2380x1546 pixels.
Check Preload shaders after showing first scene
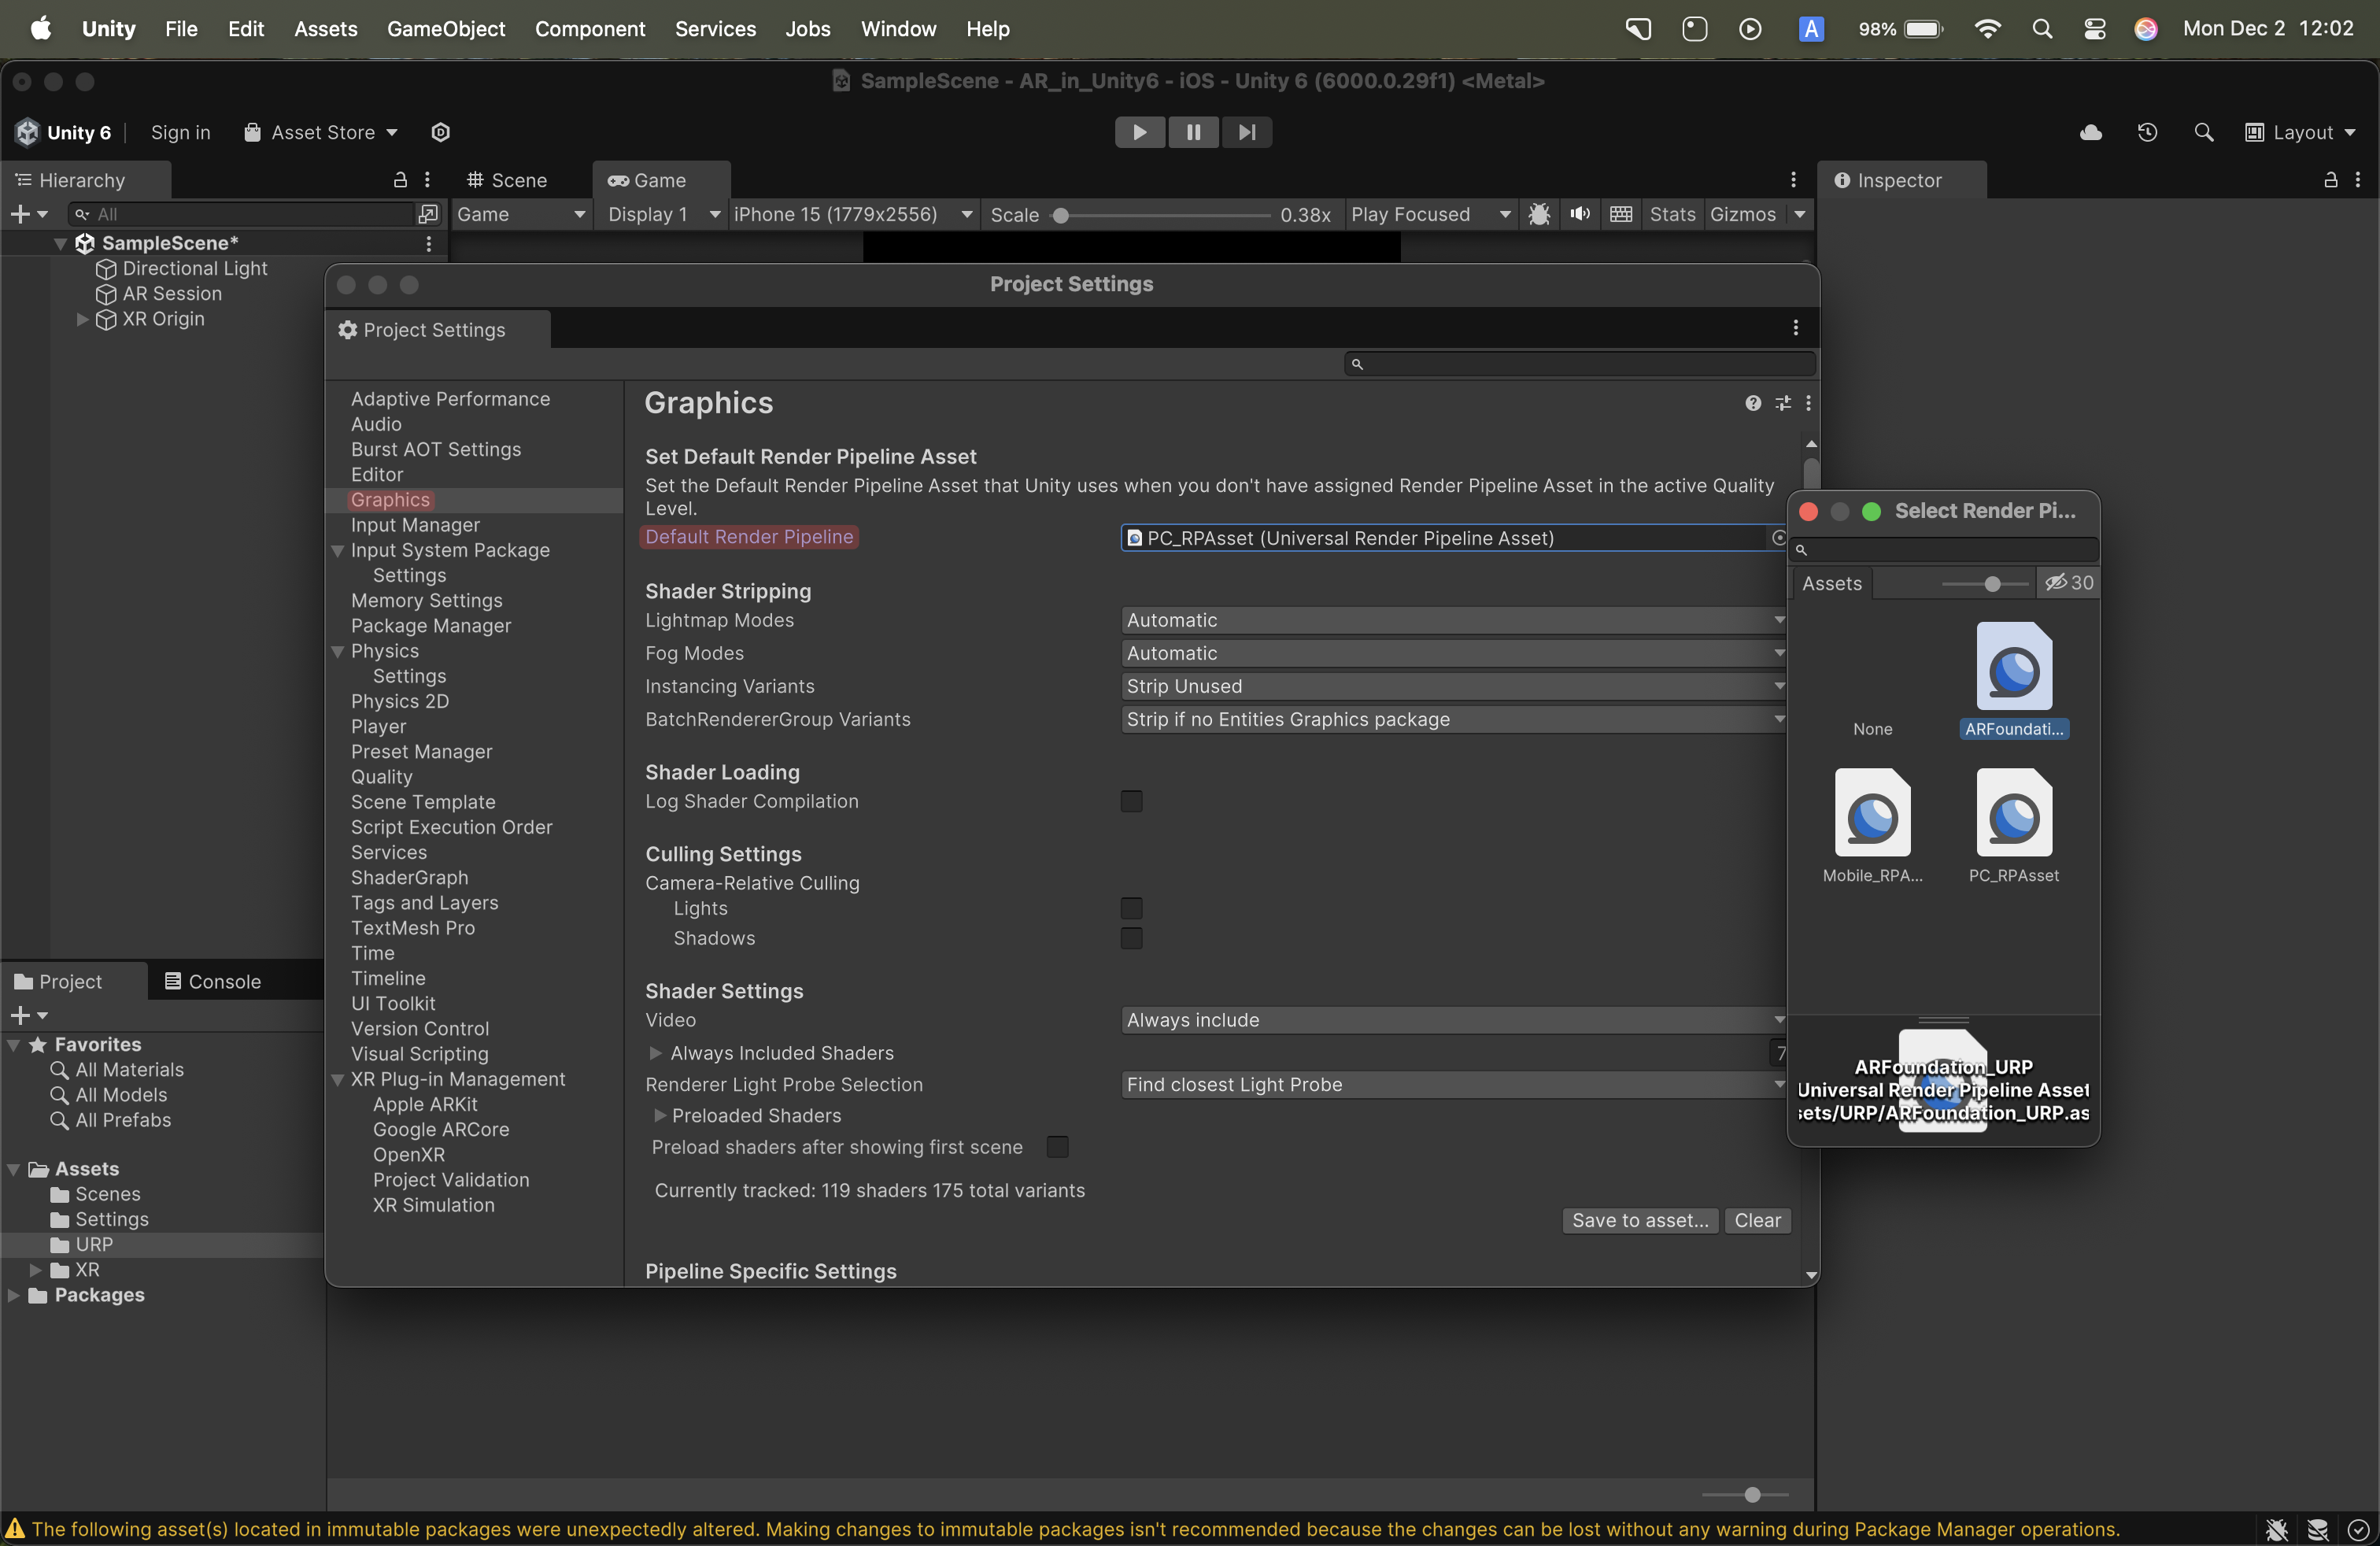[x=1057, y=1147]
